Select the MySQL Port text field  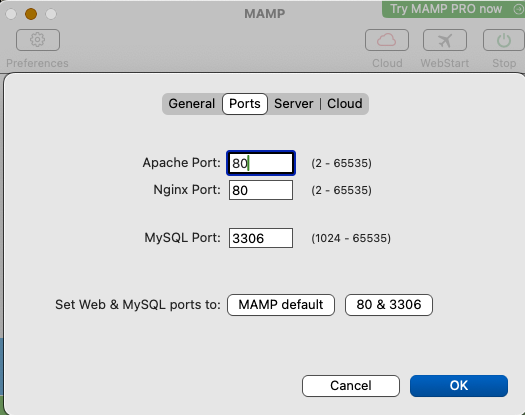click(x=261, y=238)
